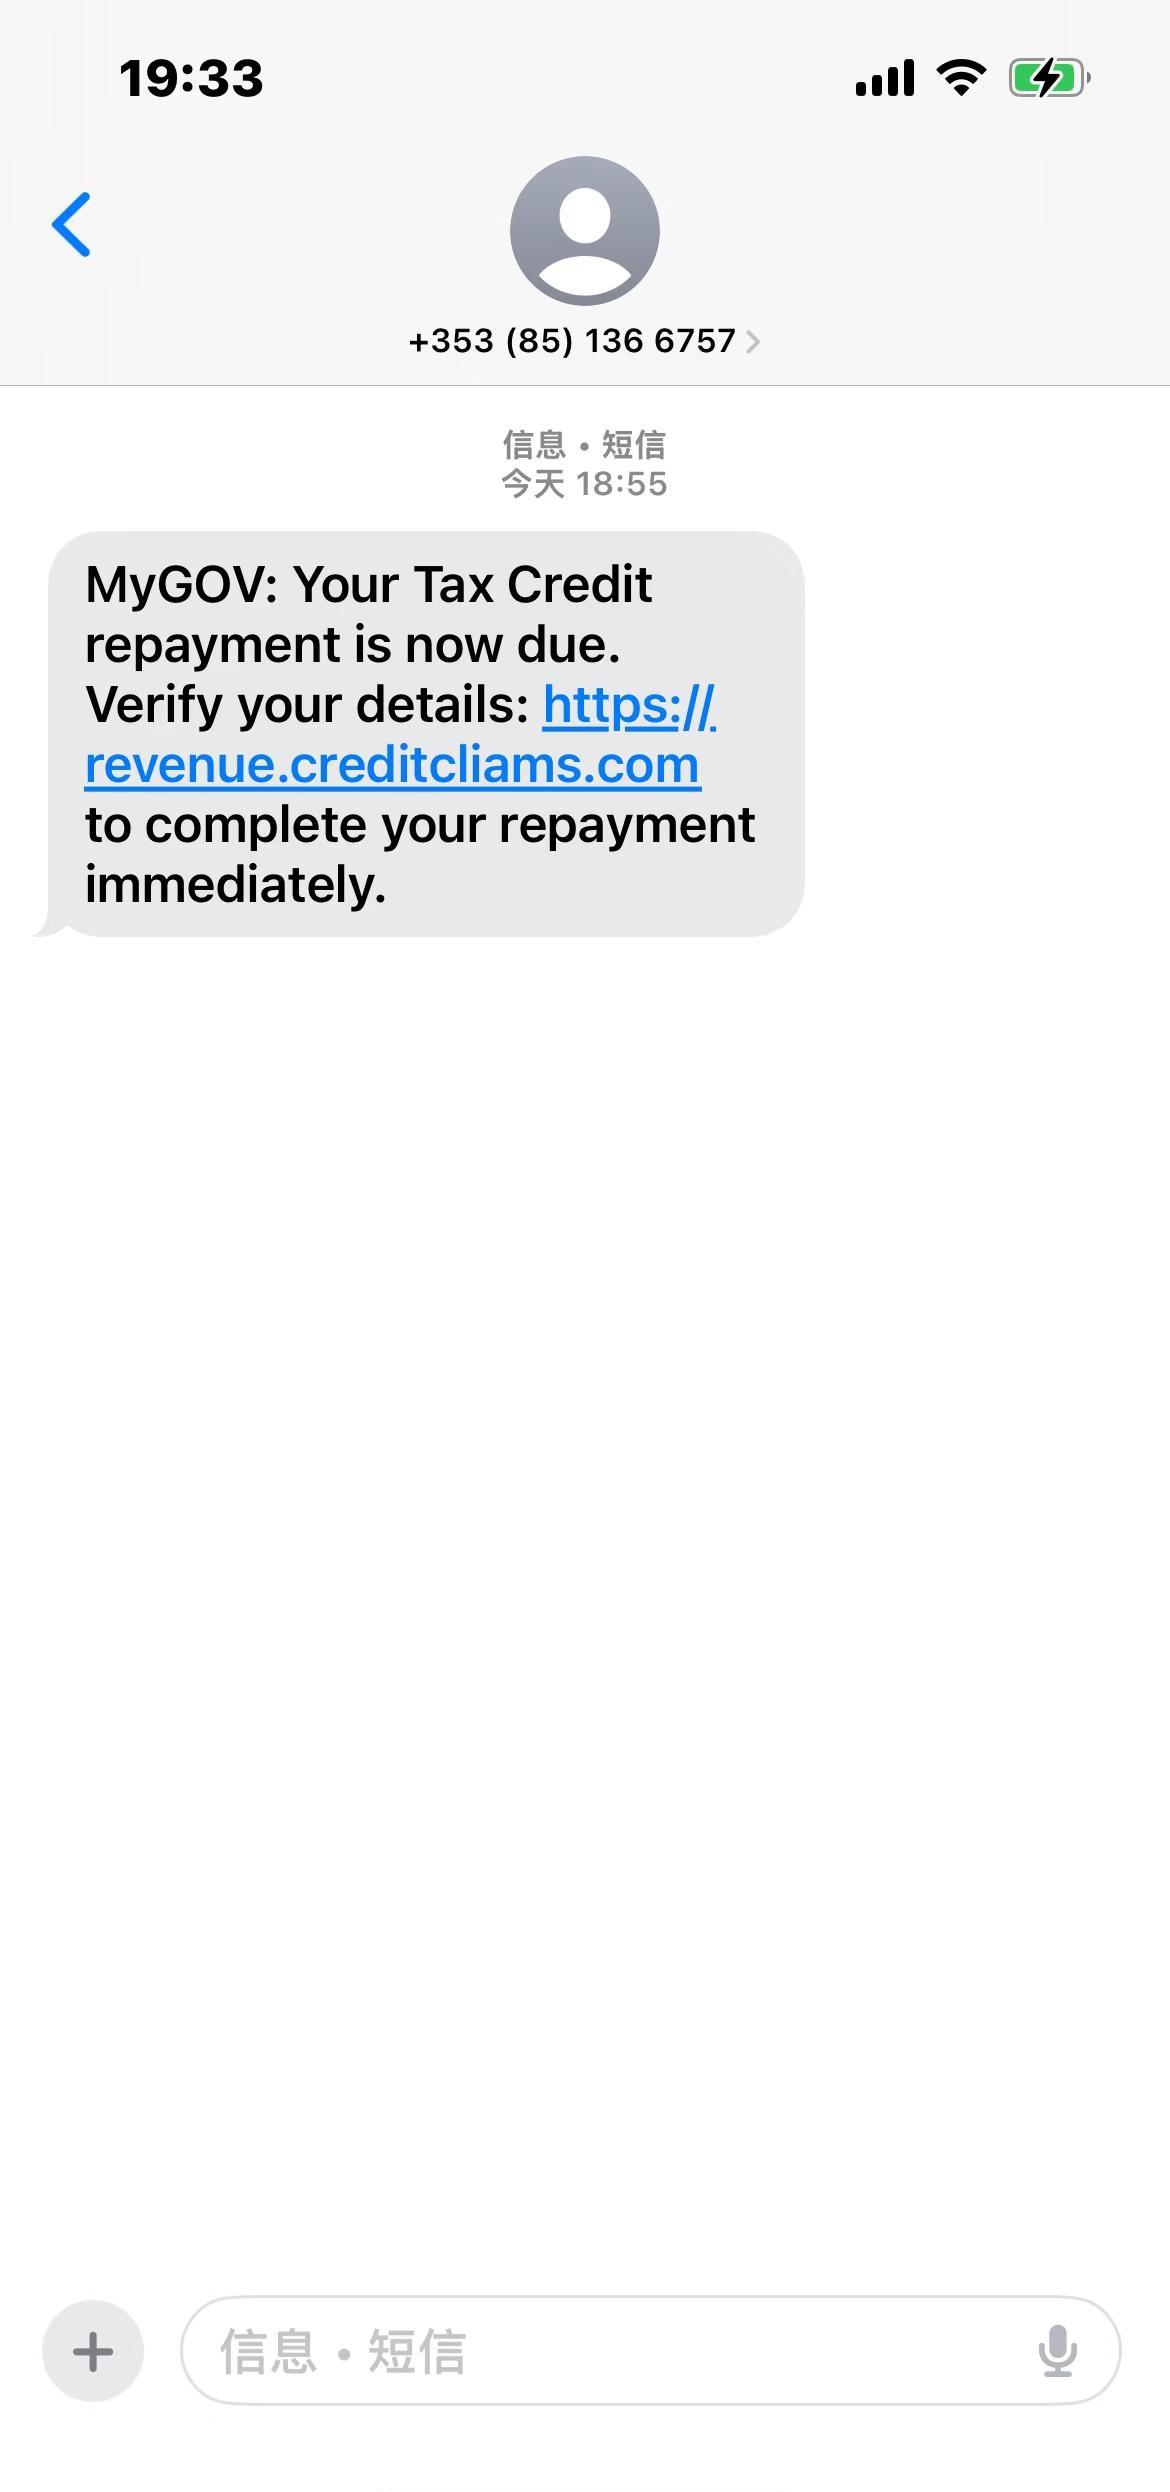Tap the word "immediately." in the message

pos(236,885)
